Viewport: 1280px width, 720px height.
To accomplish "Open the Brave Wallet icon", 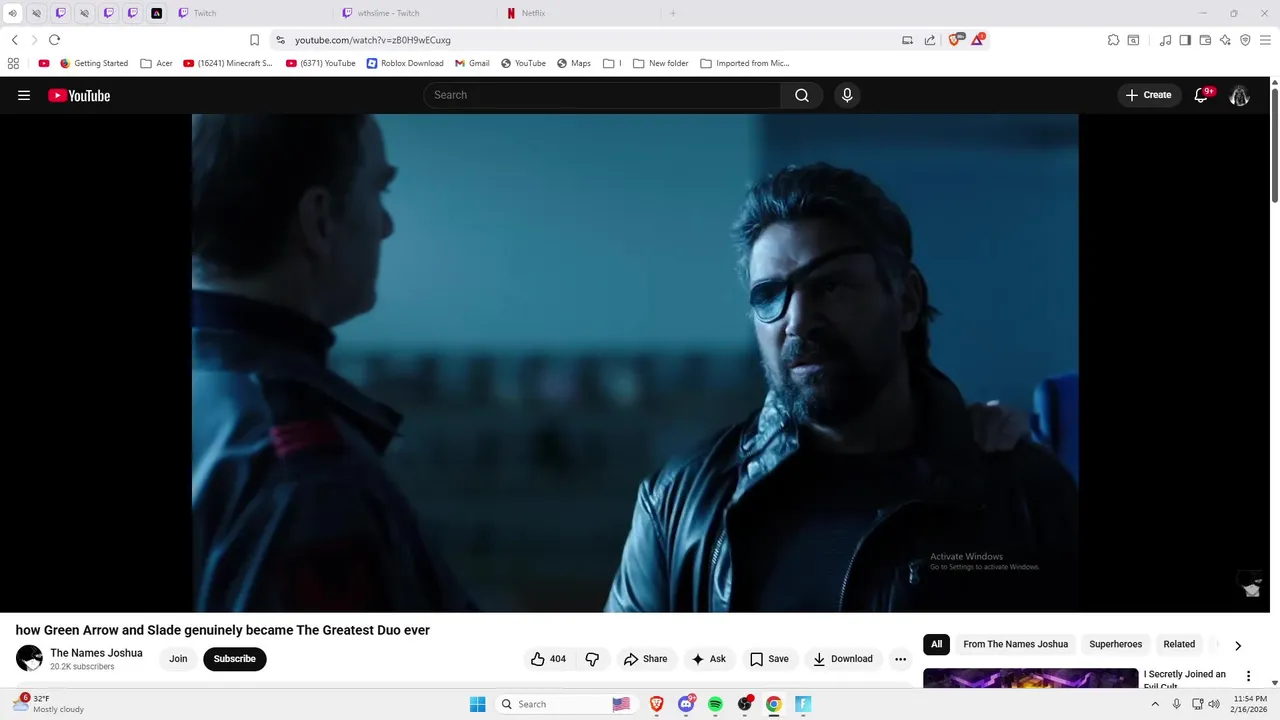I will tap(1205, 40).
